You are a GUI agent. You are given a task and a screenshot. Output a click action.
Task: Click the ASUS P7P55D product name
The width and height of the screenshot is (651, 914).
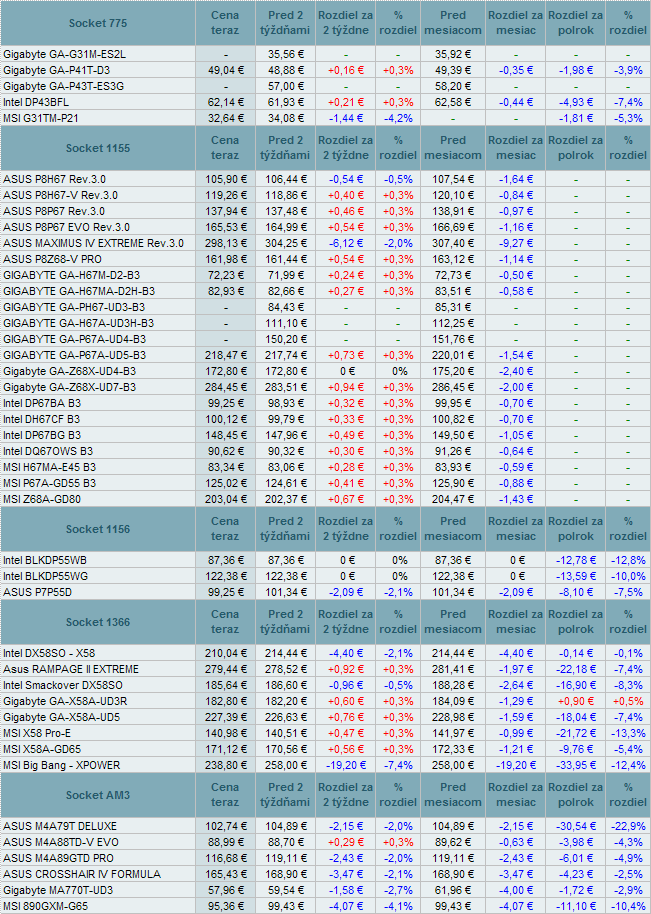pyautogui.click(x=37, y=592)
